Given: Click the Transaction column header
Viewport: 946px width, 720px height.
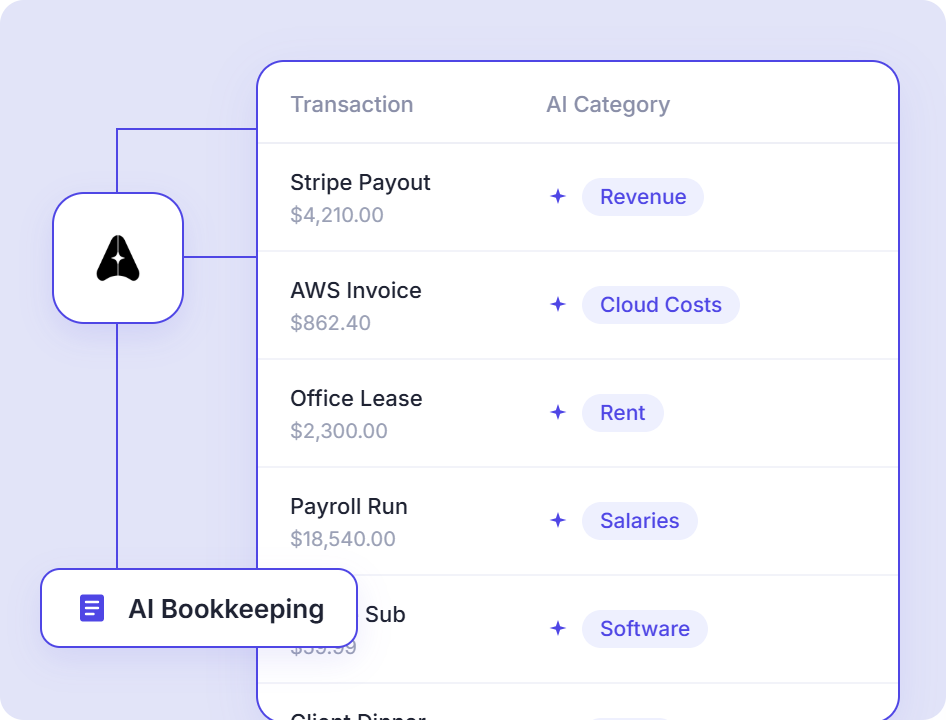Looking at the screenshot, I should tap(352, 104).
